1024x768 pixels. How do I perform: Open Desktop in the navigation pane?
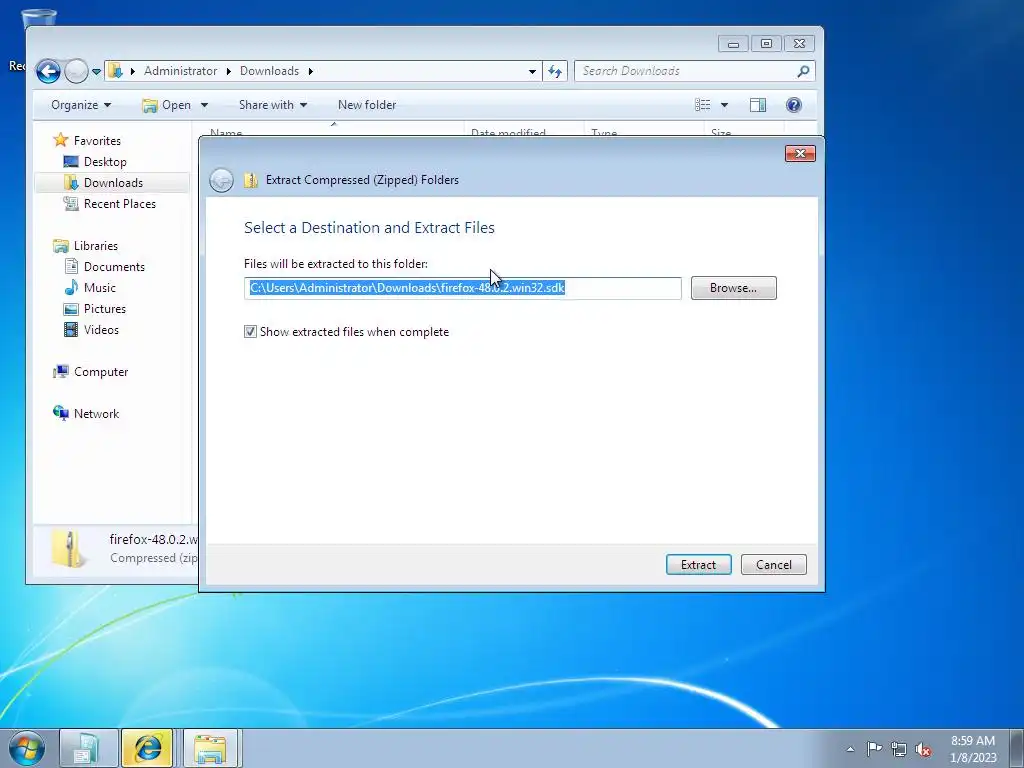(104, 161)
